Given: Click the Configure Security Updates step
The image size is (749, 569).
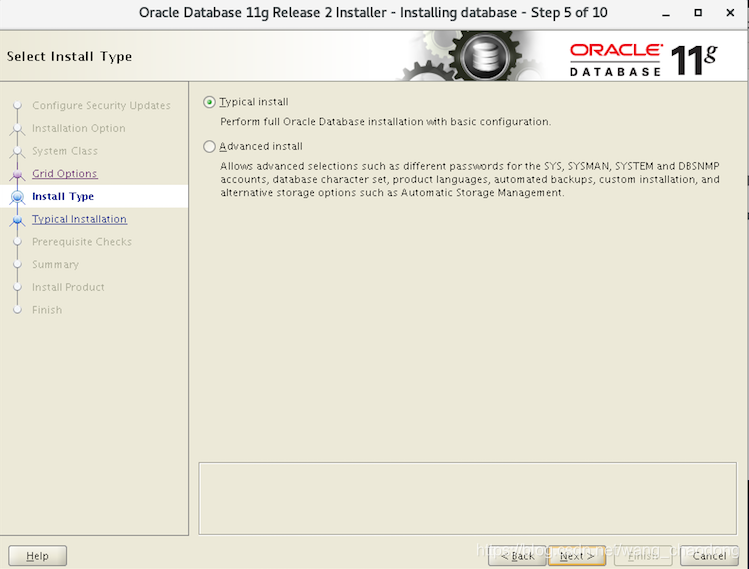Looking at the screenshot, I should click(101, 105).
